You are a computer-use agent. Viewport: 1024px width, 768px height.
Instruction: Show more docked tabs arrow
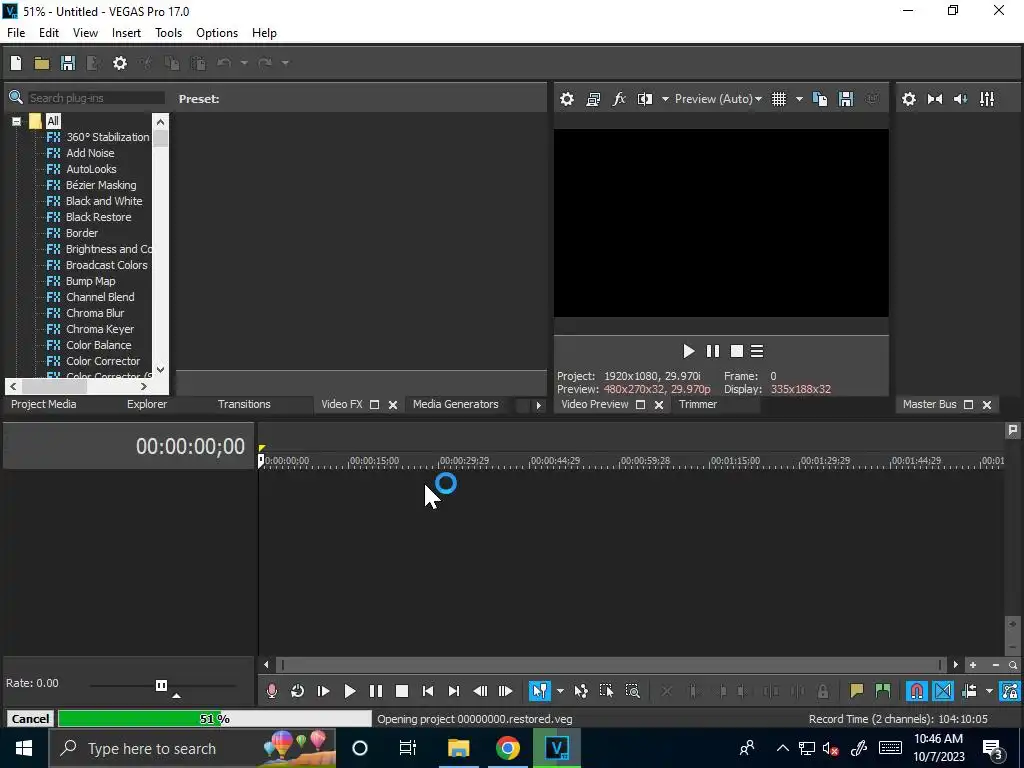tap(538, 405)
